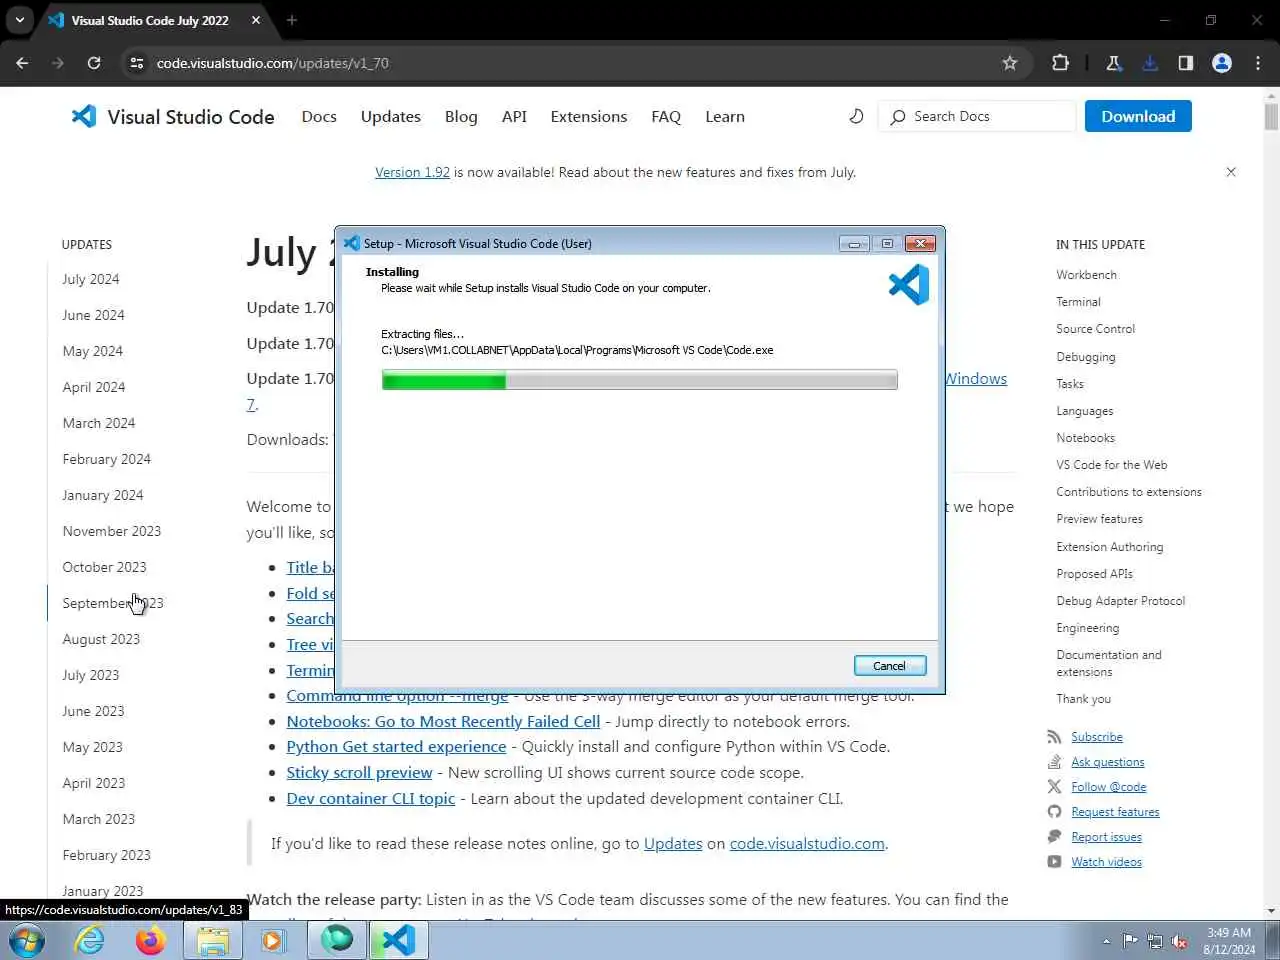Click the browser address bar URL
Image resolution: width=1280 pixels, height=960 pixels.
(273, 63)
